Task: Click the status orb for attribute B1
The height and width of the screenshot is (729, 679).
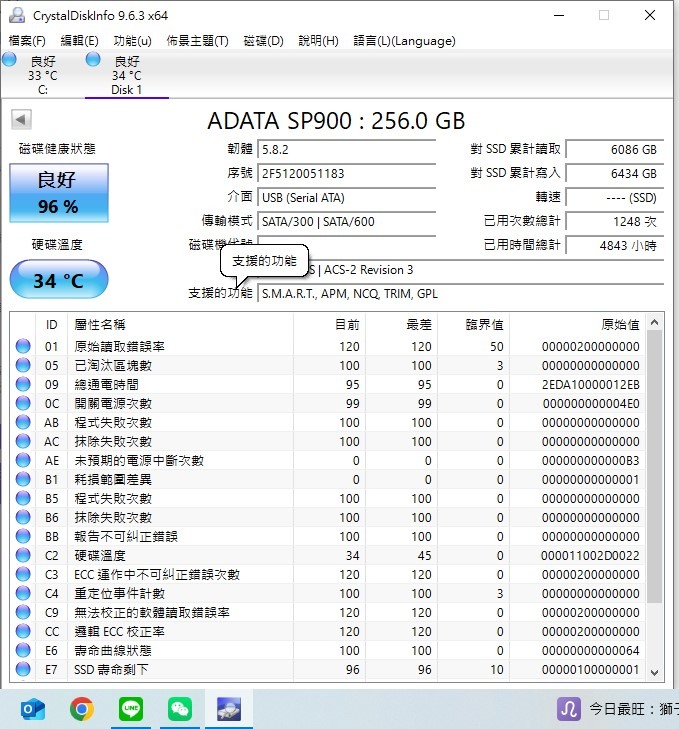Action: point(23,479)
